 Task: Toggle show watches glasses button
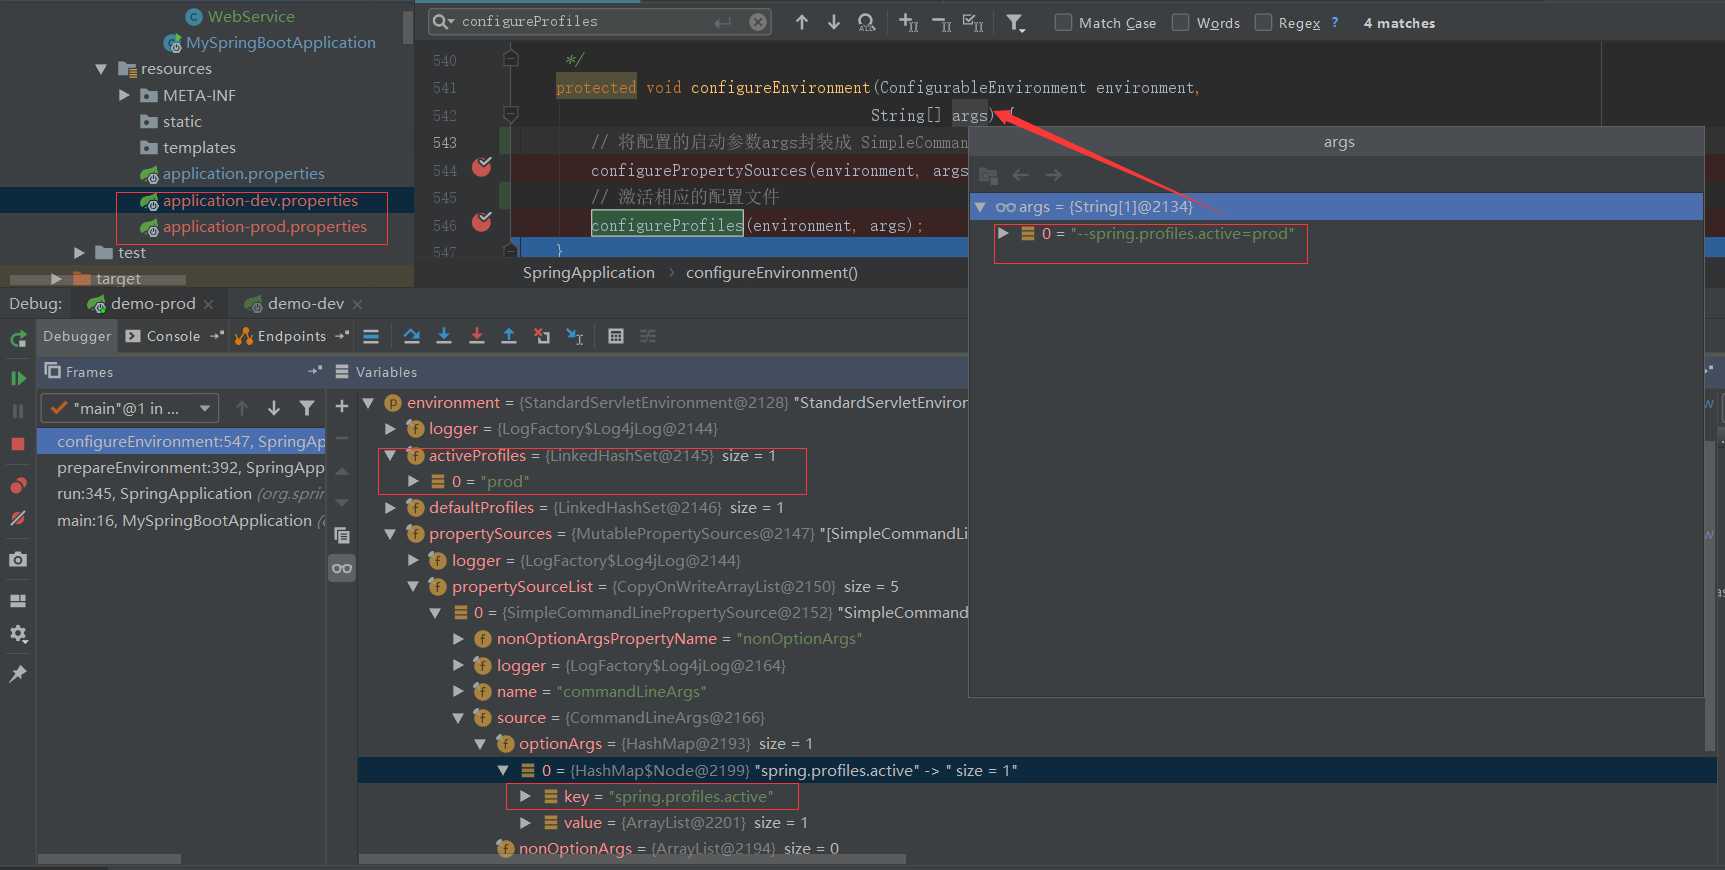pos(342,568)
